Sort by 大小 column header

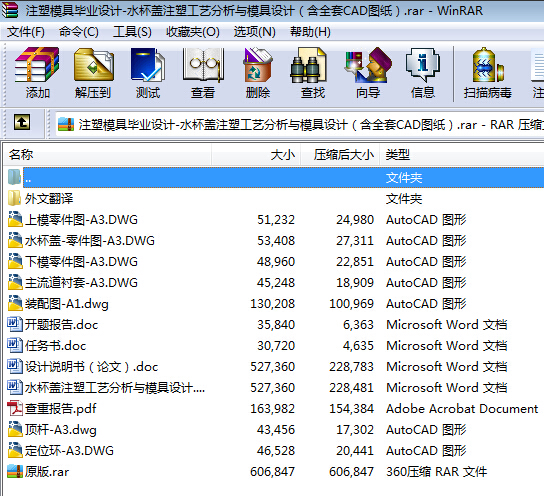(256, 155)
